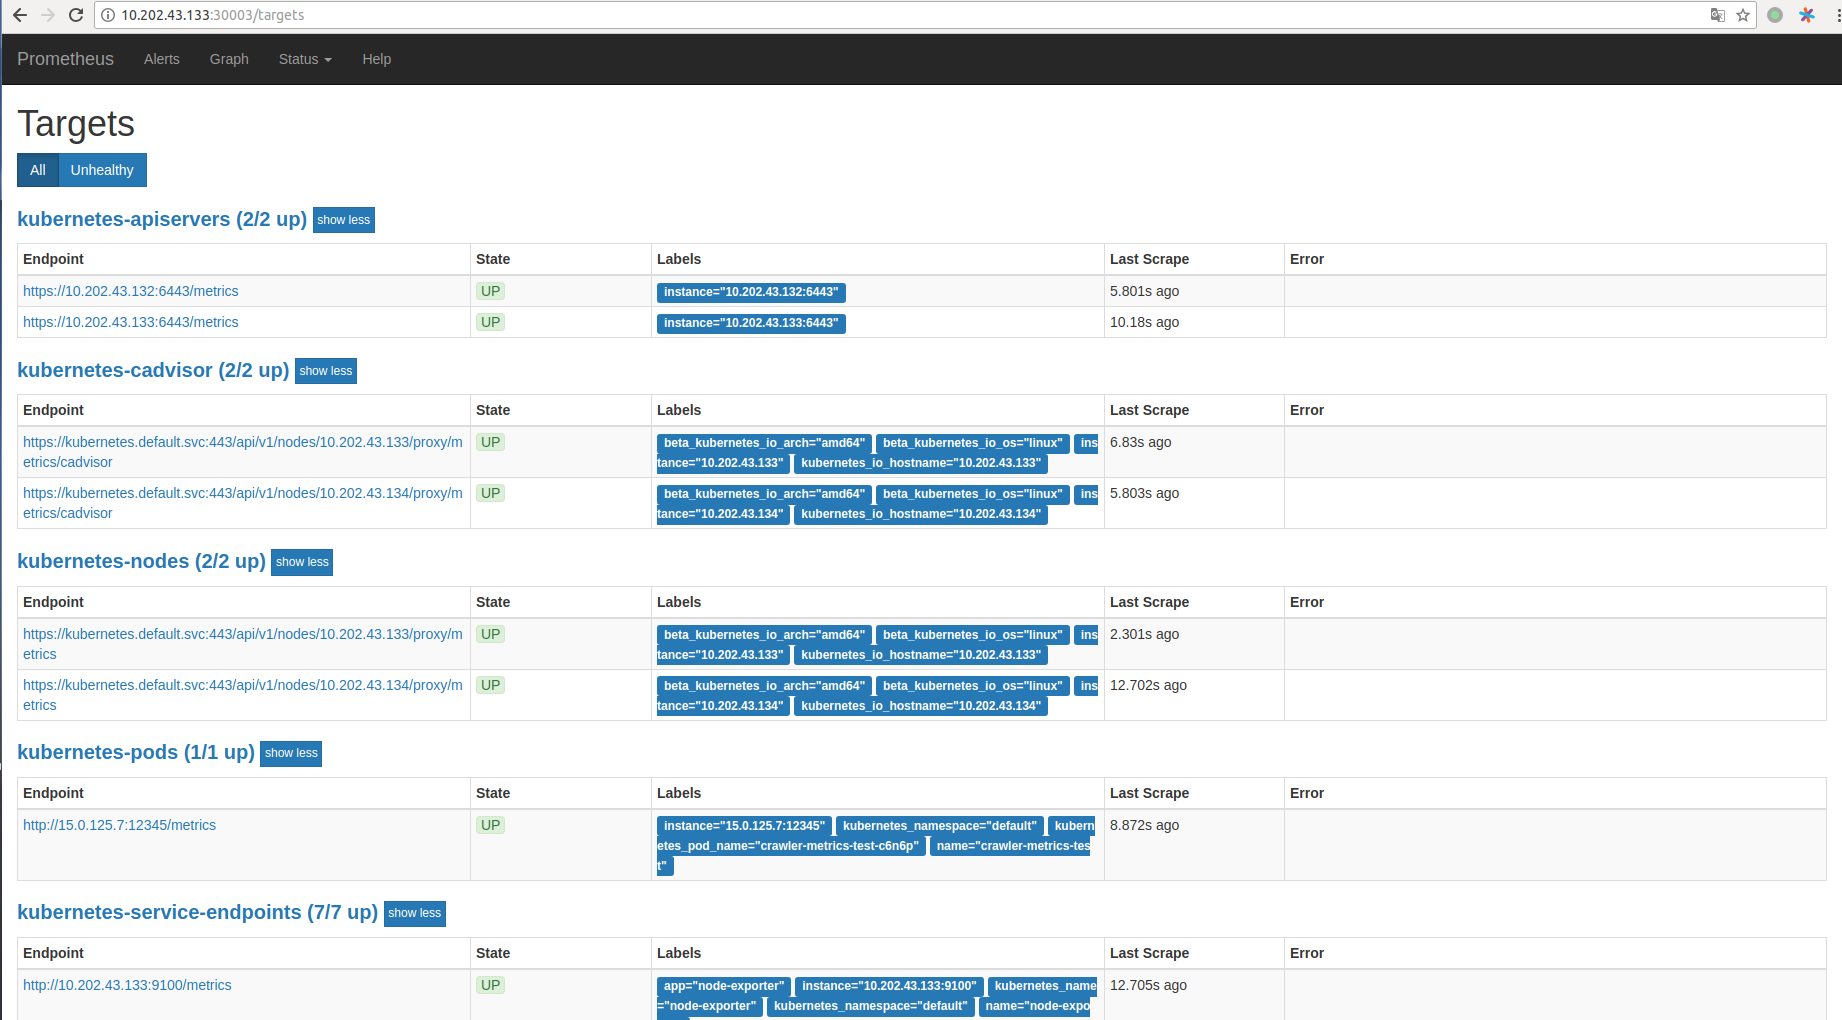Click the site info icon in address bar
The width and height of the screenshot is (1842, 1020).
[108, 15]
